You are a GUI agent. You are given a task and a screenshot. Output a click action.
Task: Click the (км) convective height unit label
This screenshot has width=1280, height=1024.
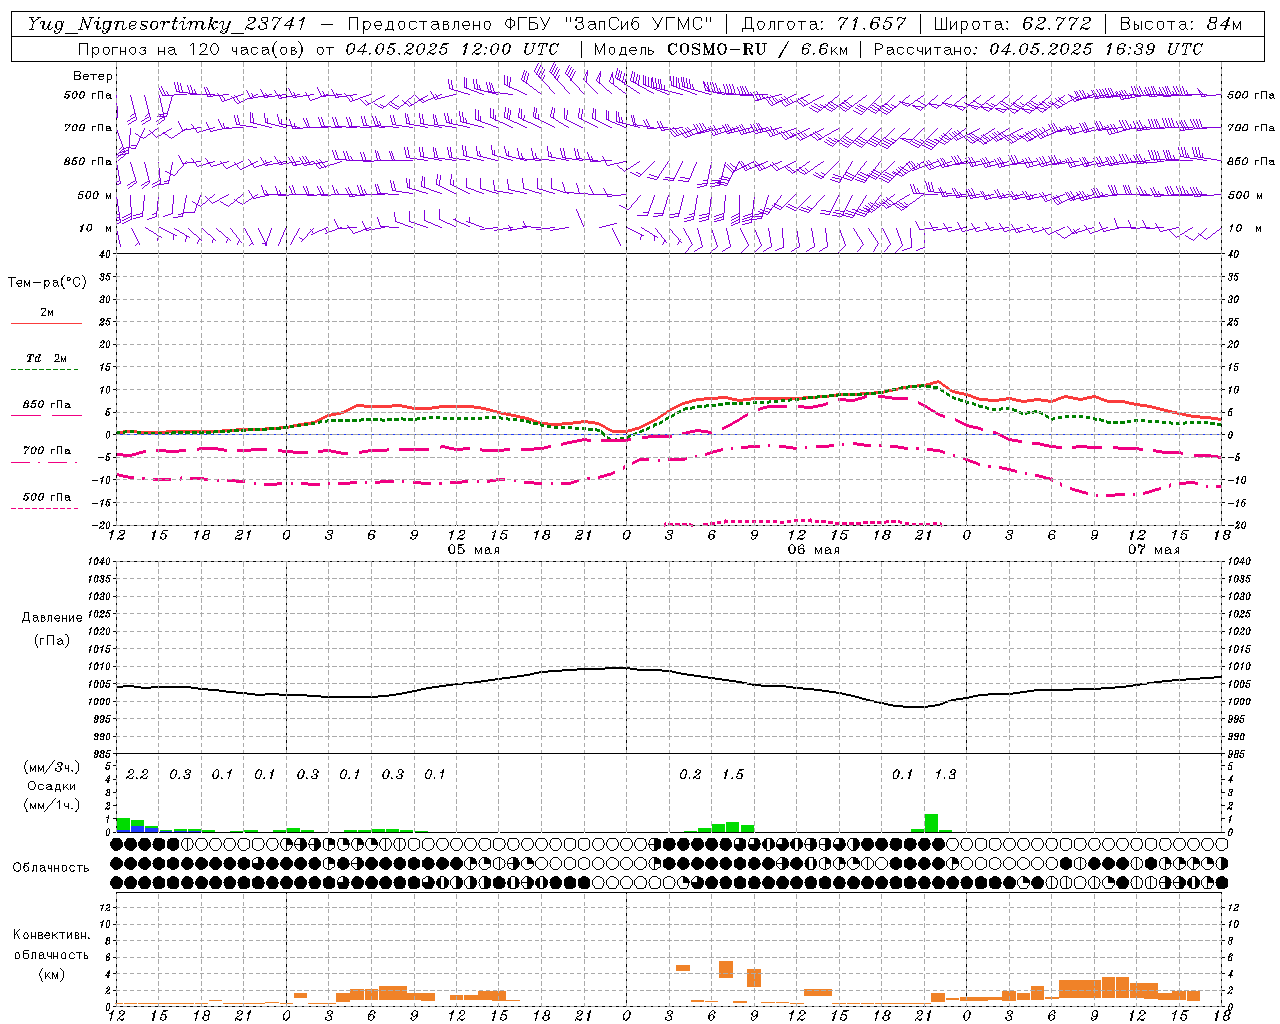tap(52, 973)
